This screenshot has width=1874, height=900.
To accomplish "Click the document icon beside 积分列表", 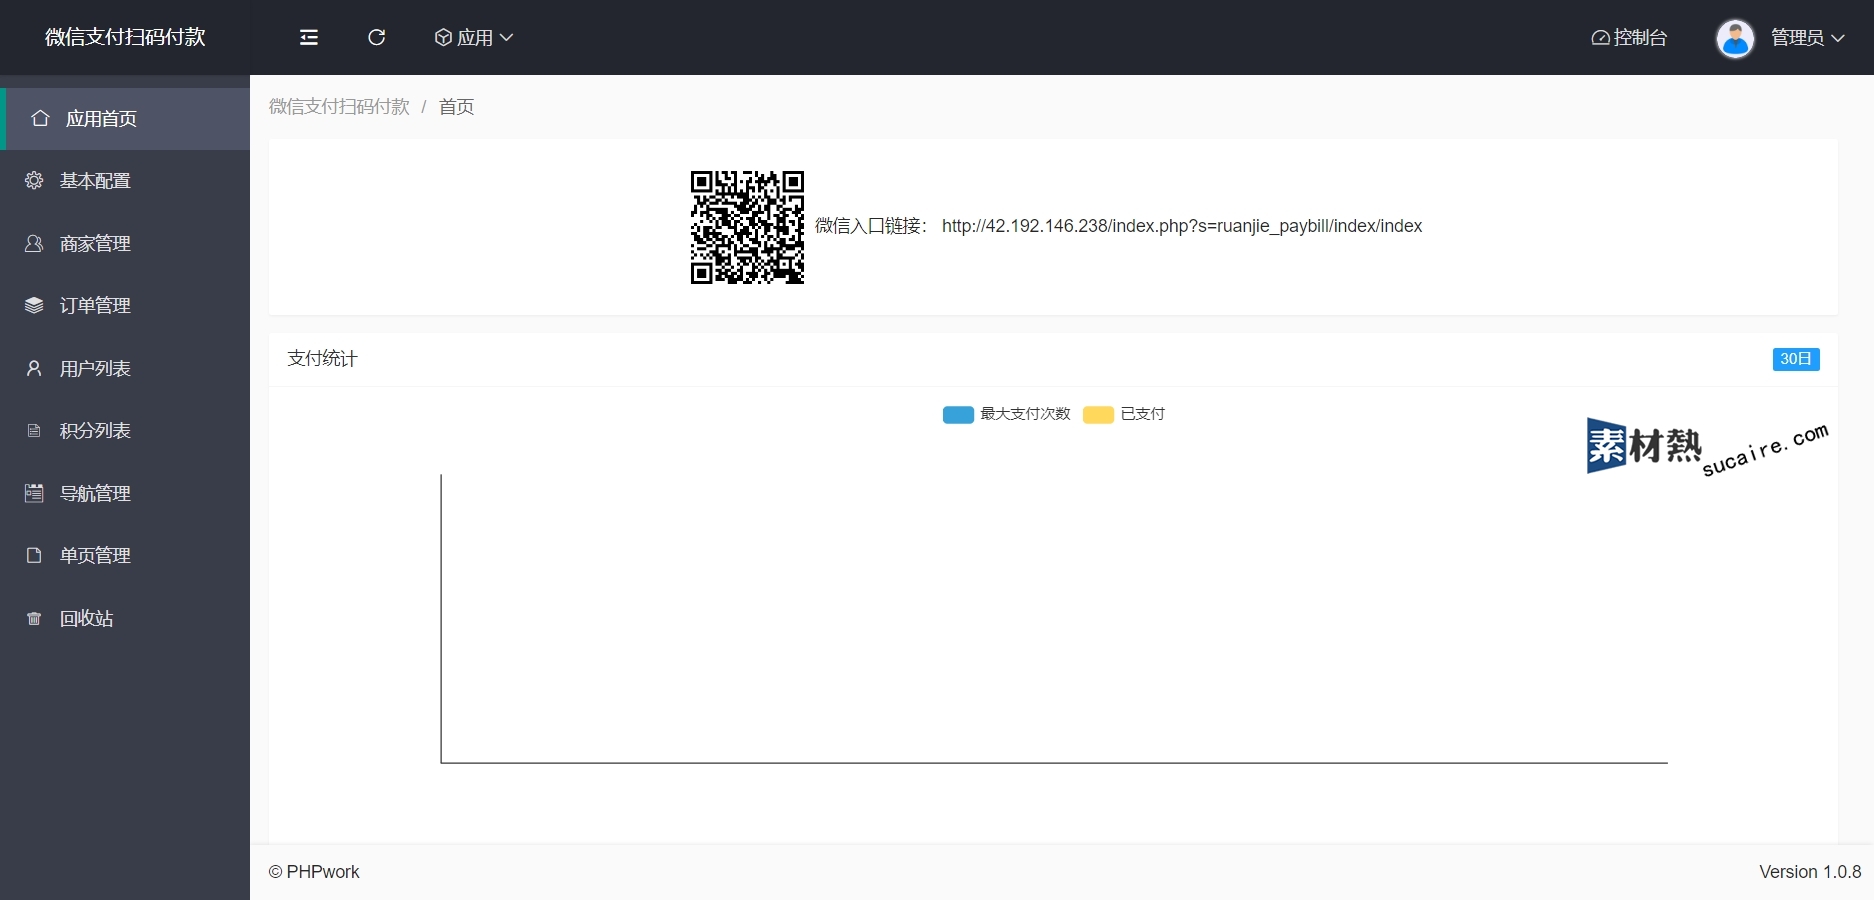I will pyautogui.click(x=34, y=431).
